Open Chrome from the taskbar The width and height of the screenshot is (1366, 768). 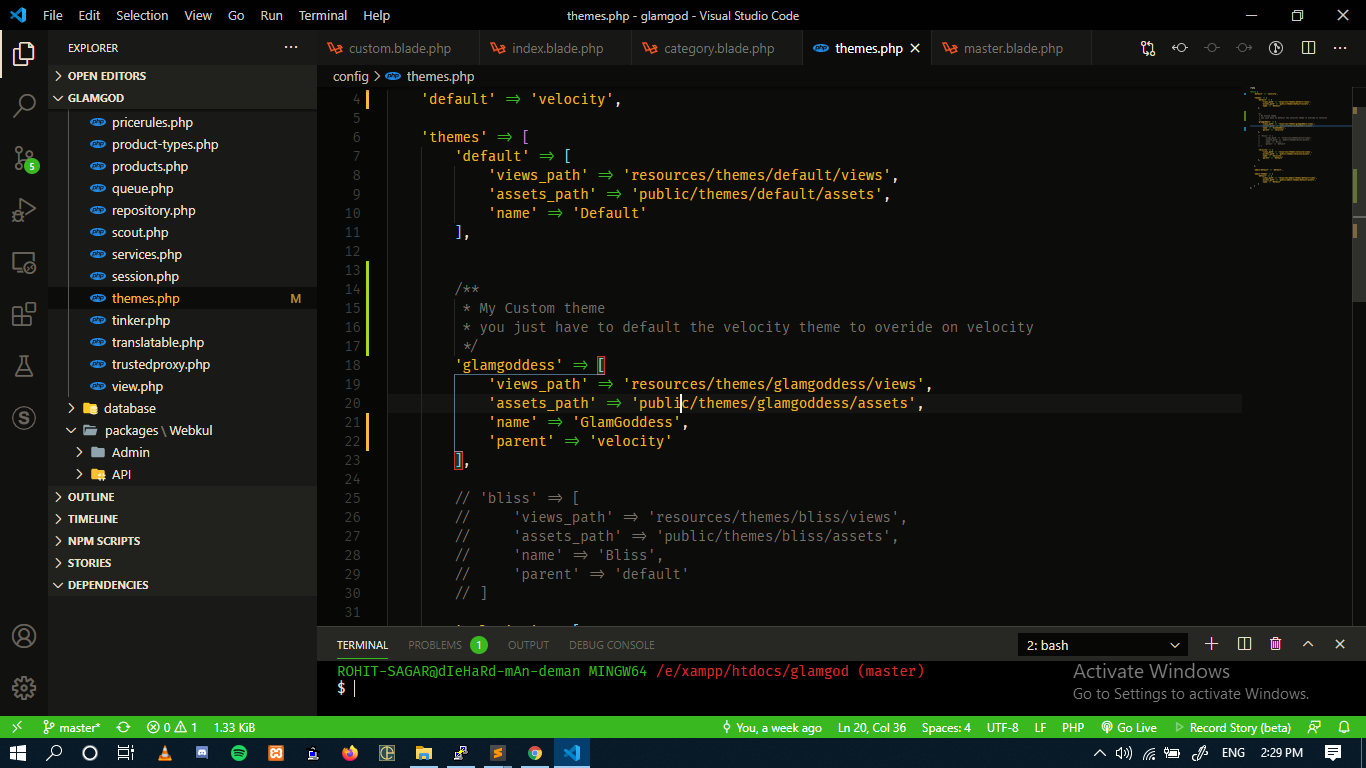535,753
